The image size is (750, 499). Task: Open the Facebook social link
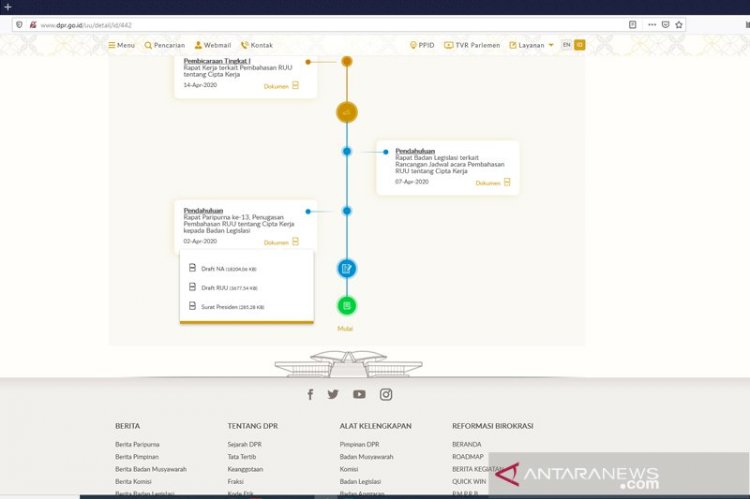(310, 394)
